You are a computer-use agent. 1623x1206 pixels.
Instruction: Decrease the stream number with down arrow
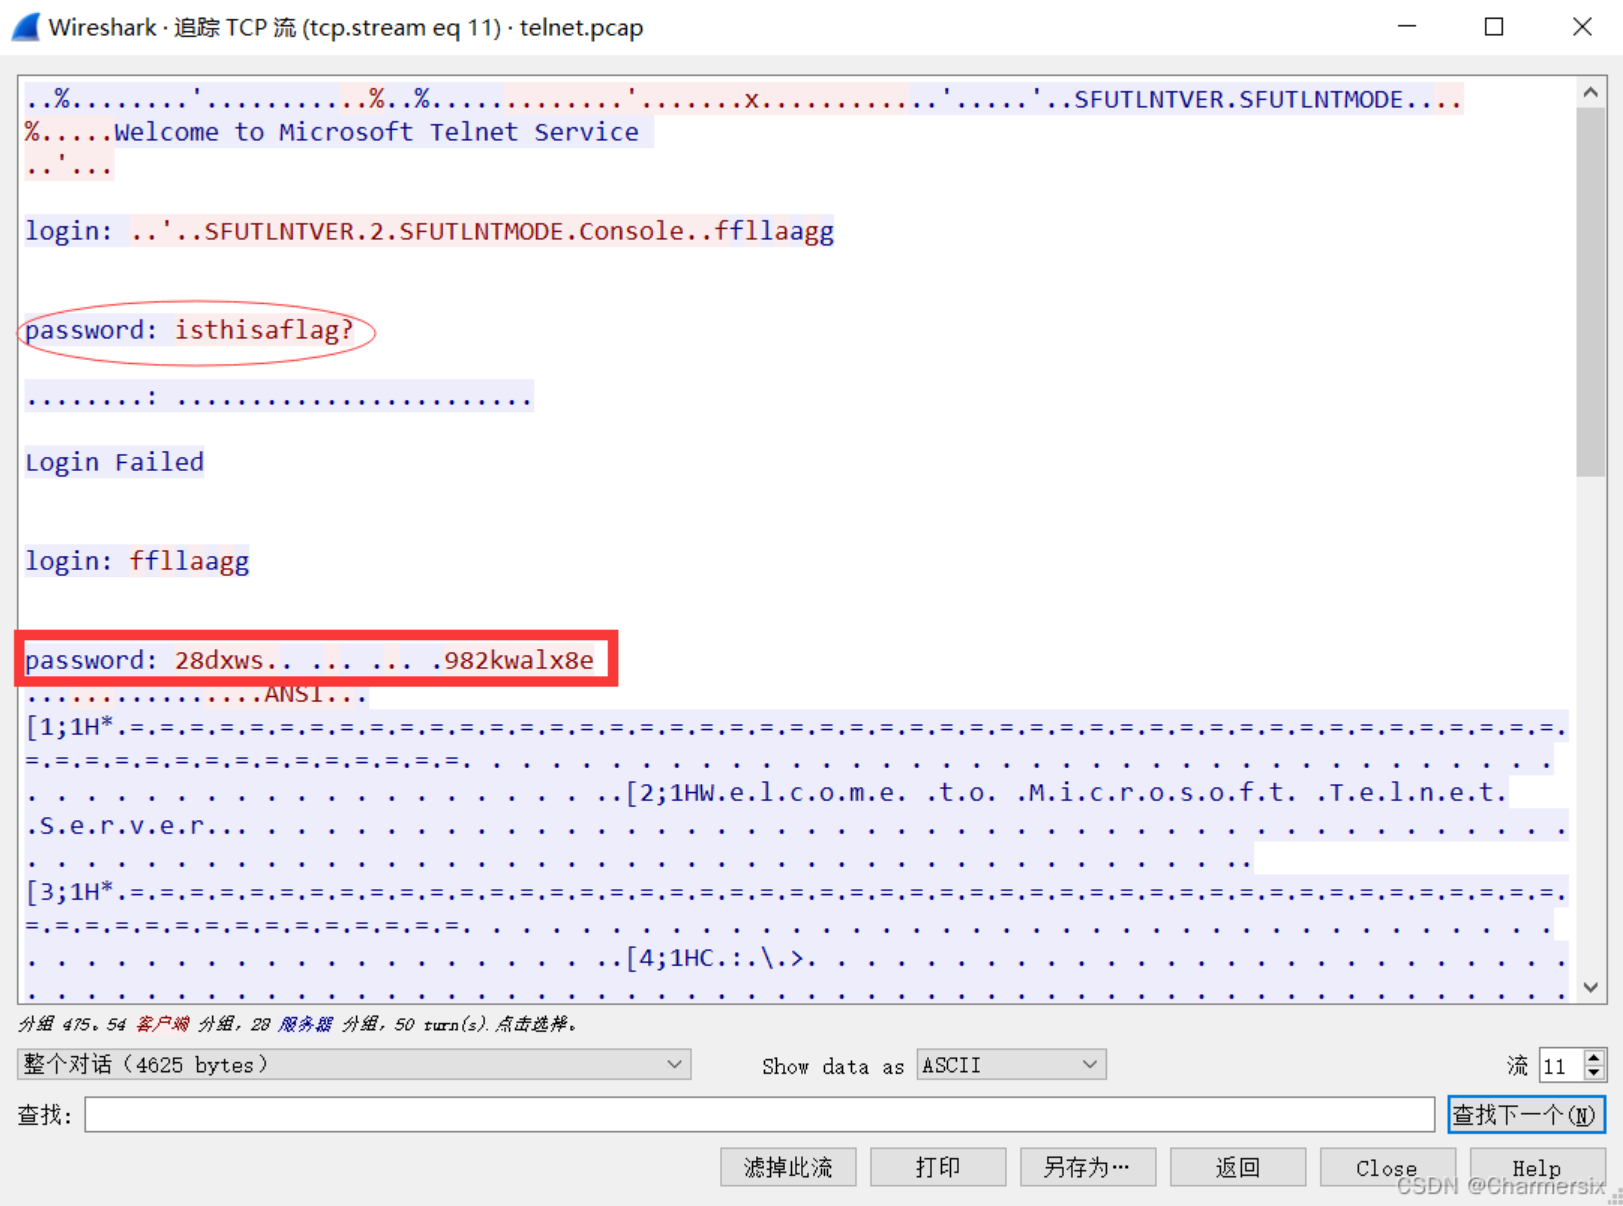click(x=1595, y=1073)
